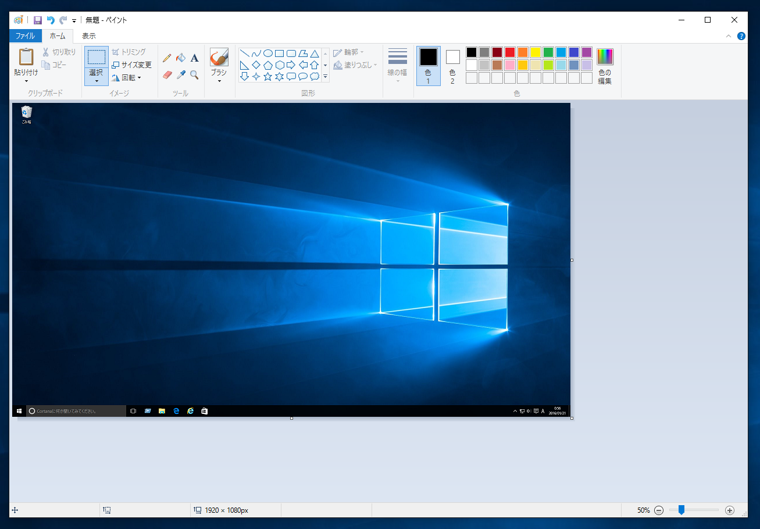Select Color 2 background box
Image resolution: width=760 pixels, height=529 pixels.
coord(452,66)
